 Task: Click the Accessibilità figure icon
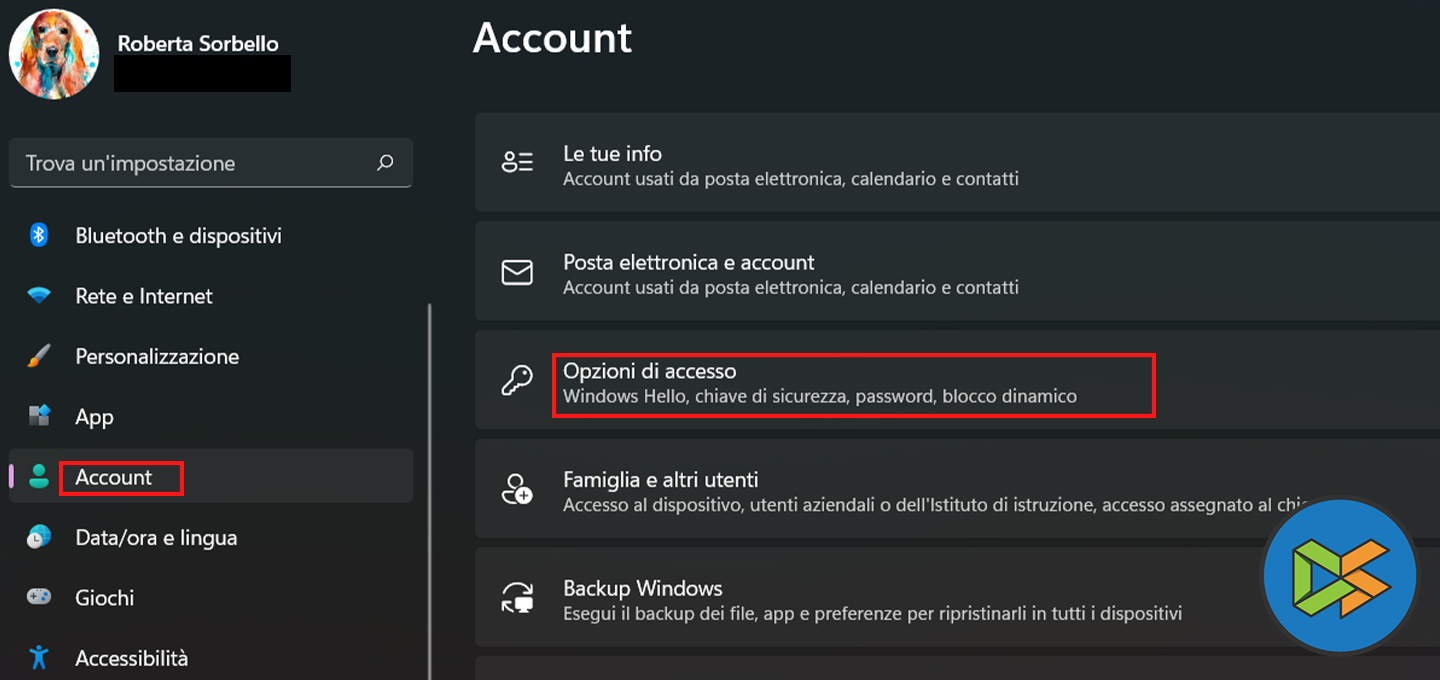pyautogui.click(x=39, y=657)
